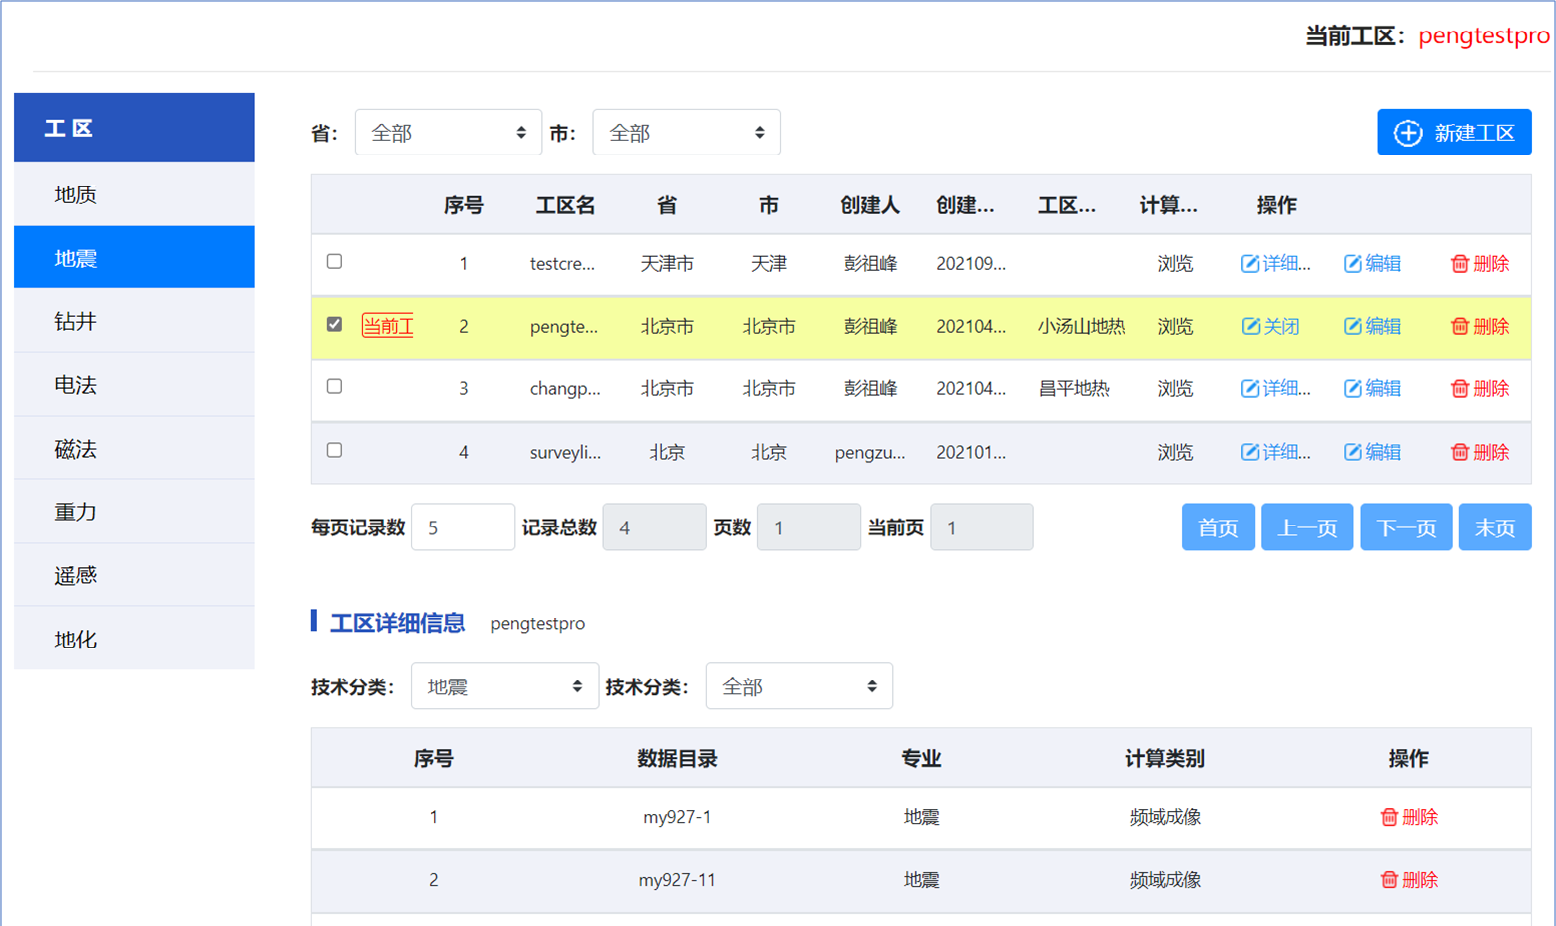Click 昌平地热 cell
1556x926 pixels.
[1074, 389]
